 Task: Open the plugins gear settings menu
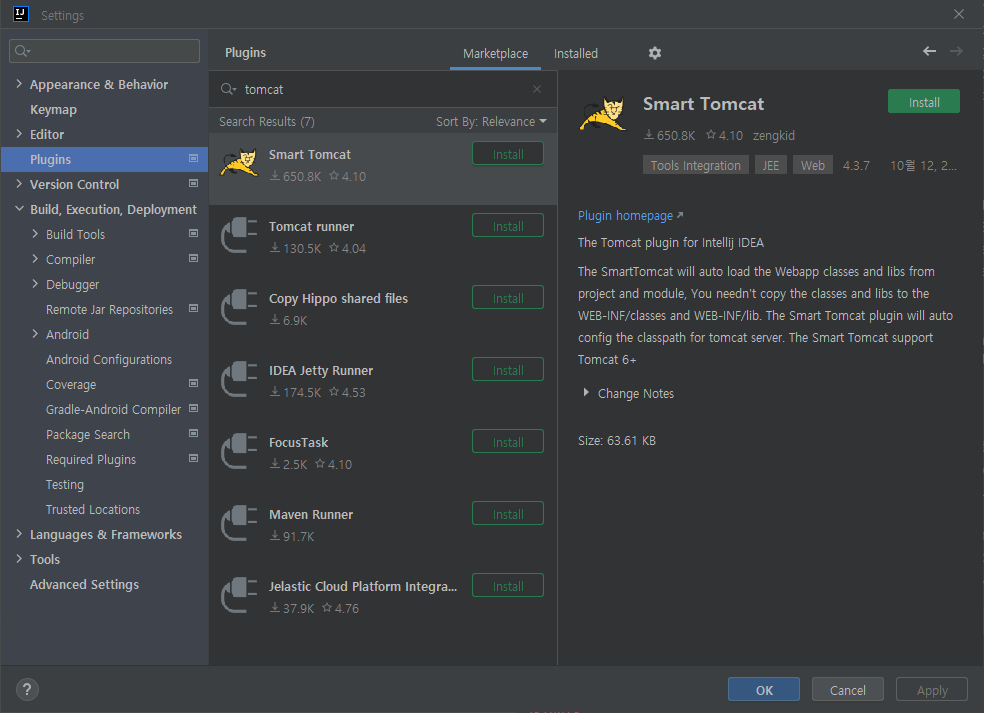(655, 53)
